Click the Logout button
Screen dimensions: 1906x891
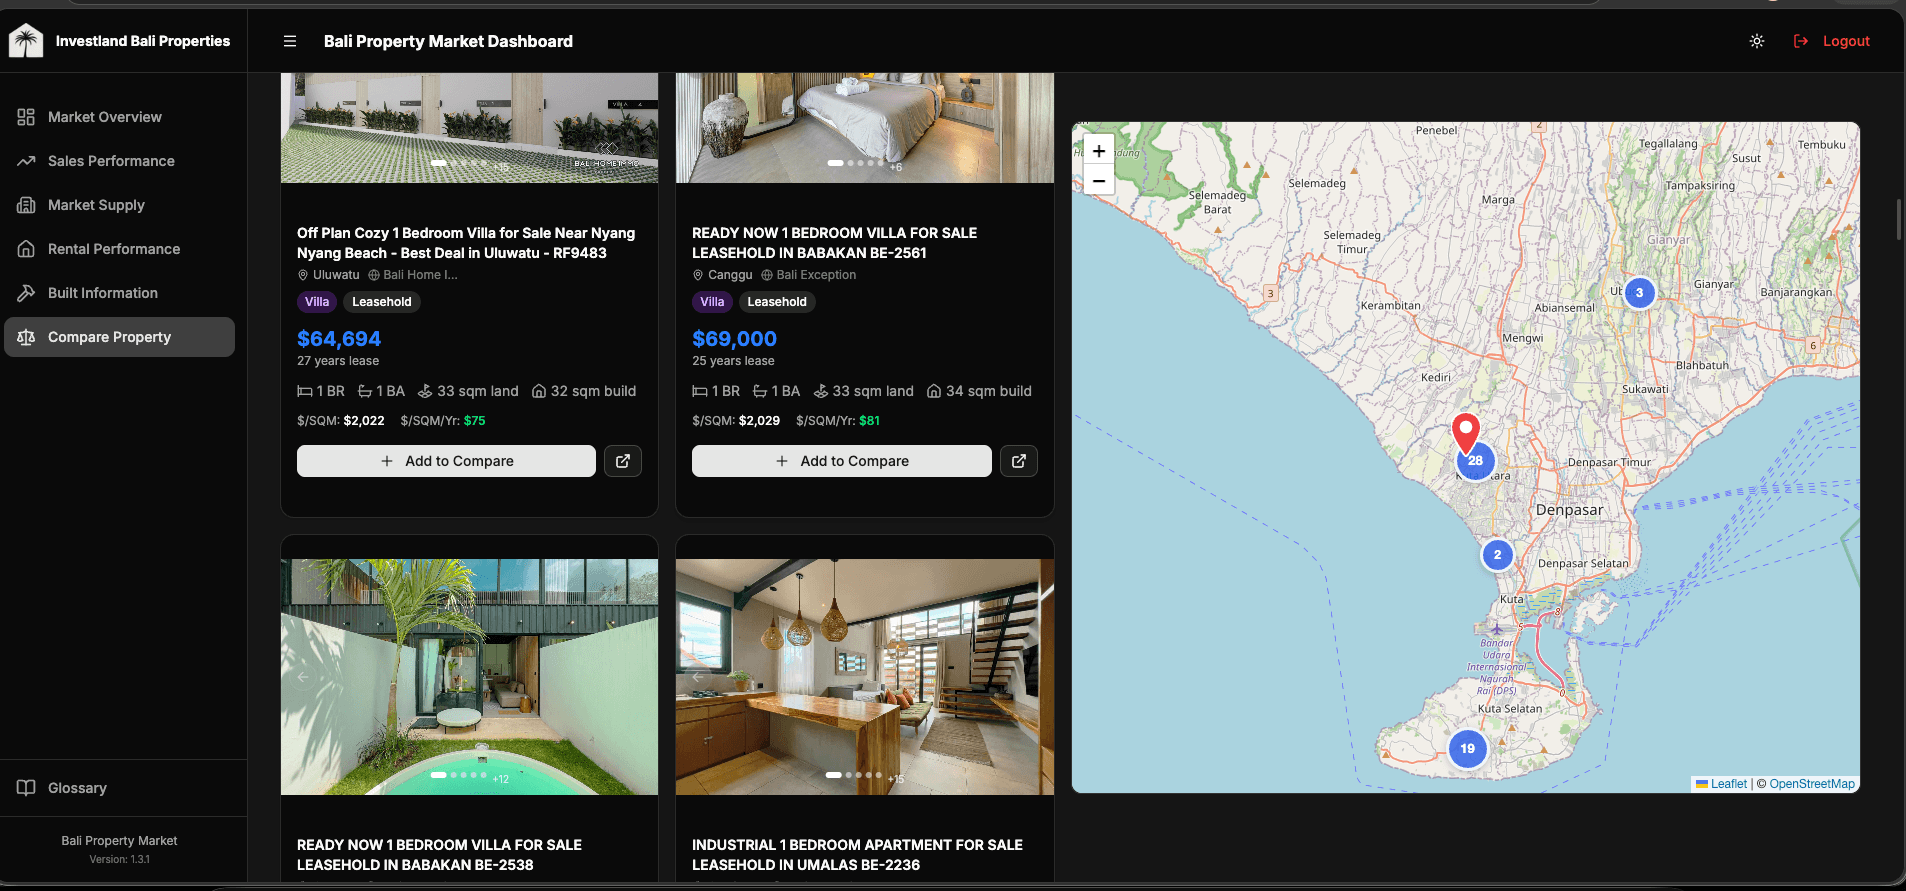coord(1832,41)
